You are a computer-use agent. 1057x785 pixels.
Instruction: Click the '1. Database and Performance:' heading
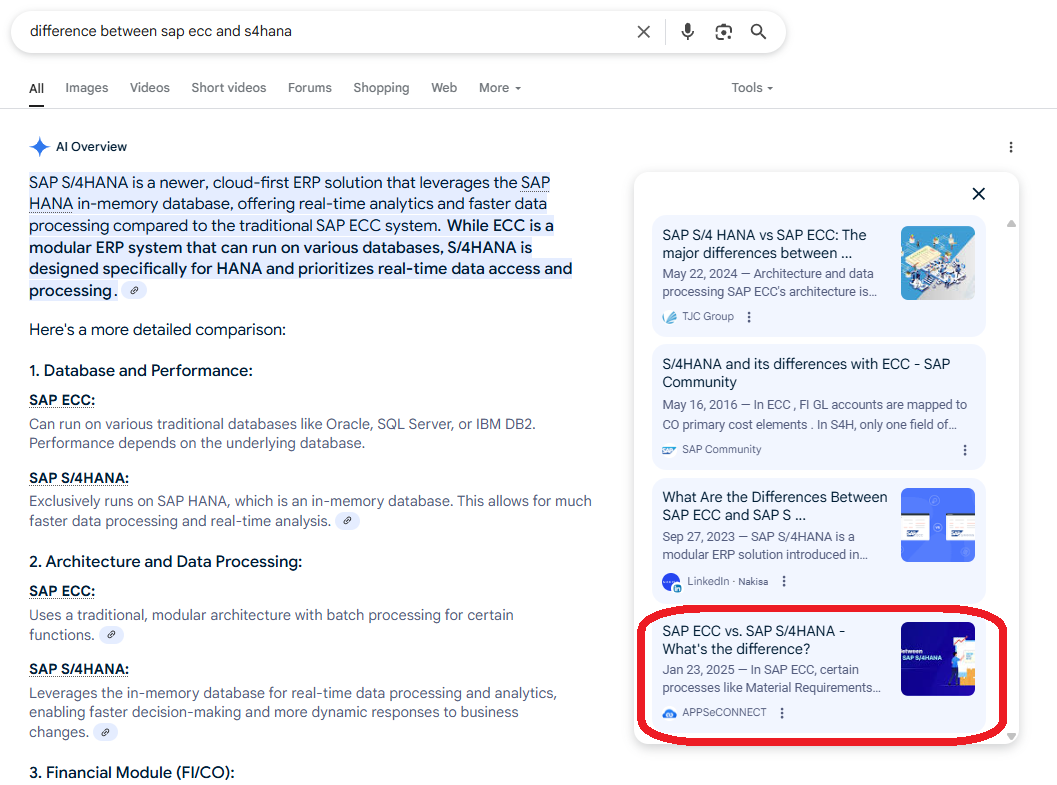pos(141,371)
